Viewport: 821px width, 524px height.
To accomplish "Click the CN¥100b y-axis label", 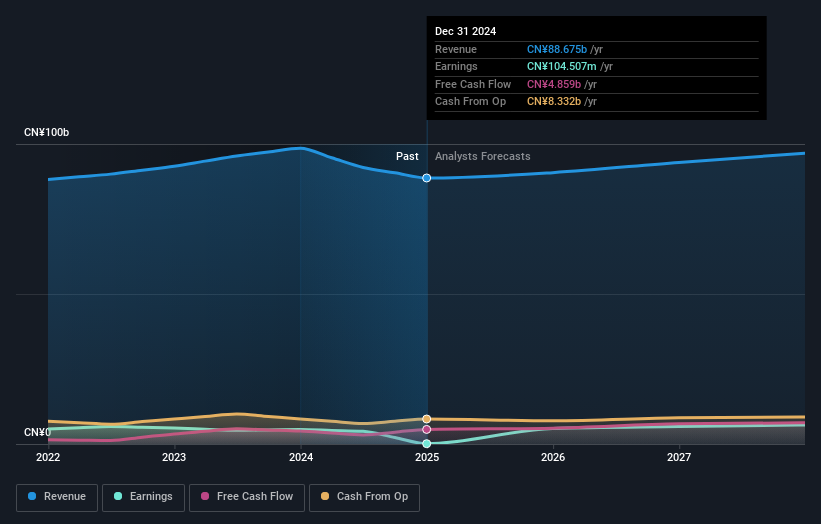I will pyautogui.click(x=47, y=132).
